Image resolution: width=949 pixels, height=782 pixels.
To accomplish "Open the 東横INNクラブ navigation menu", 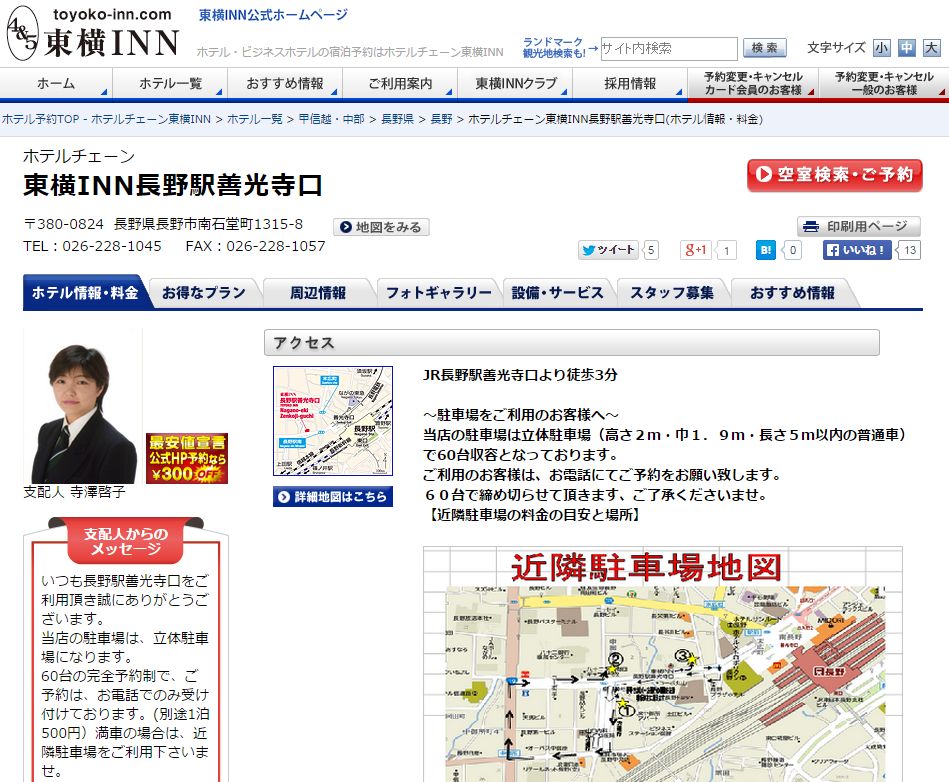I will (515, 84).
